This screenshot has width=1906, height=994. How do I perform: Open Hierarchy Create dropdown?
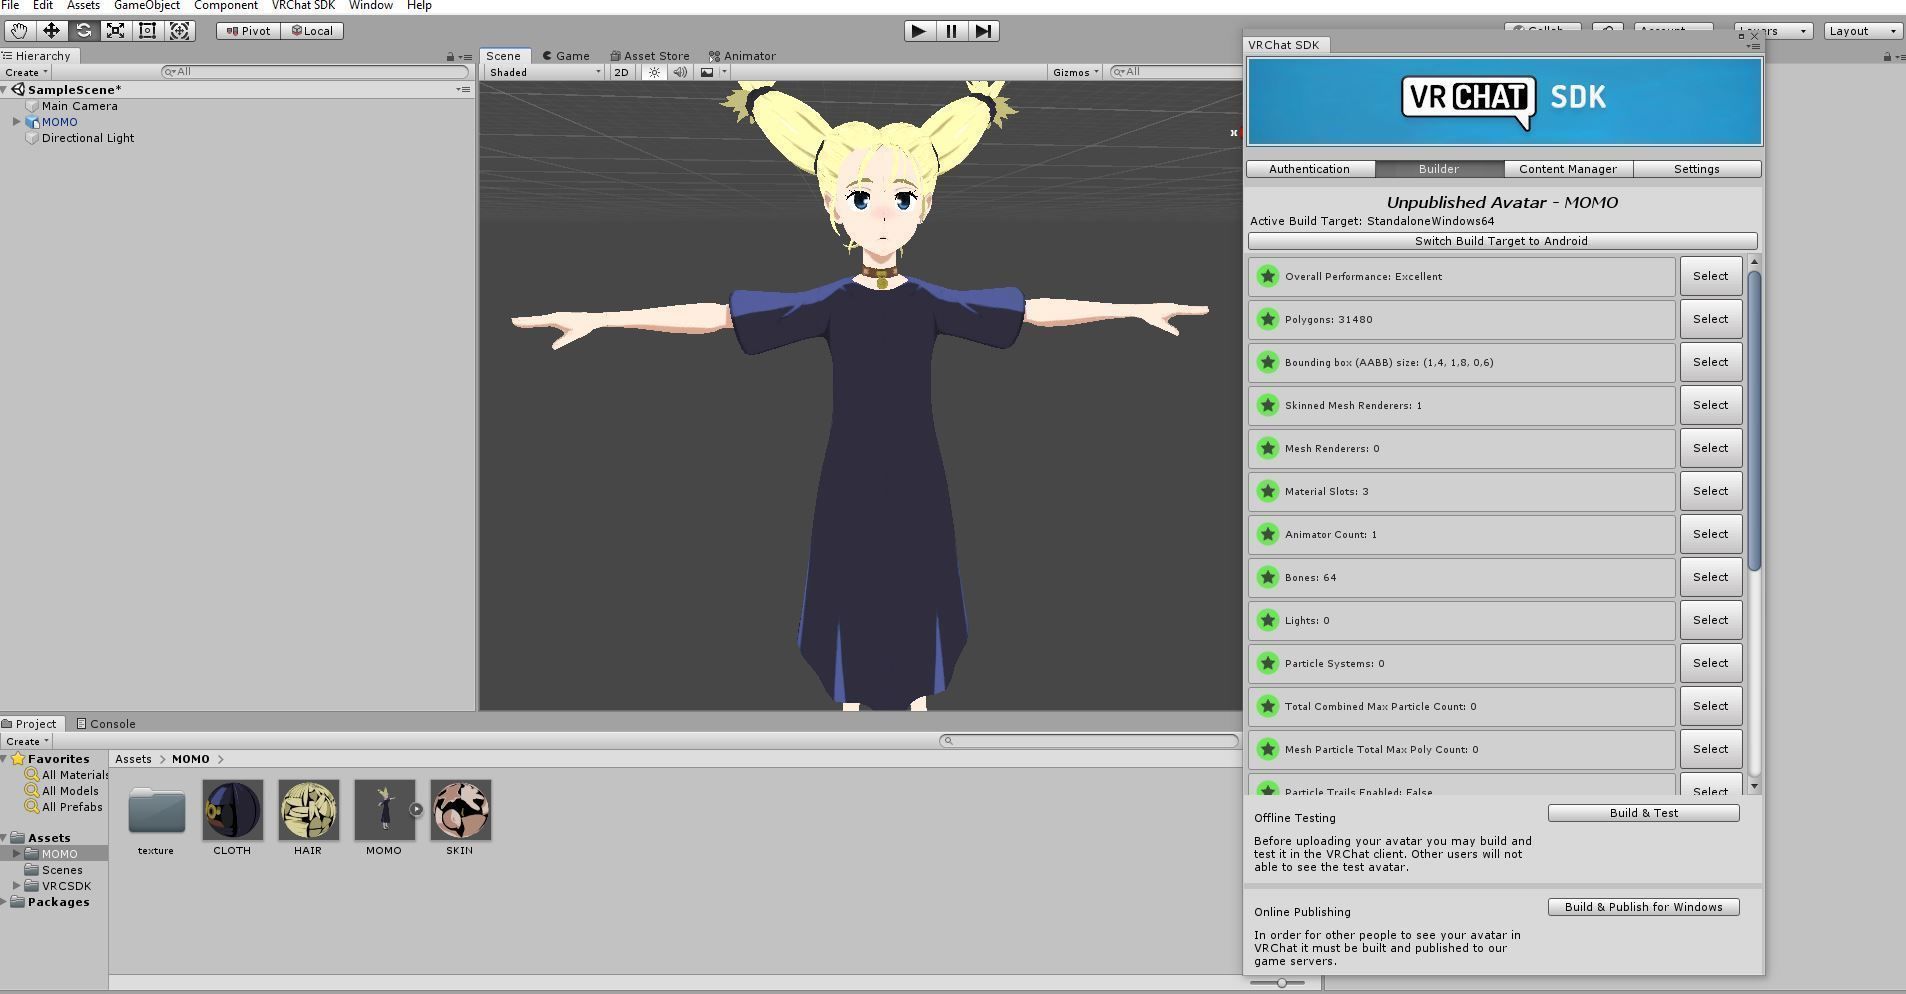pos(26,72)
